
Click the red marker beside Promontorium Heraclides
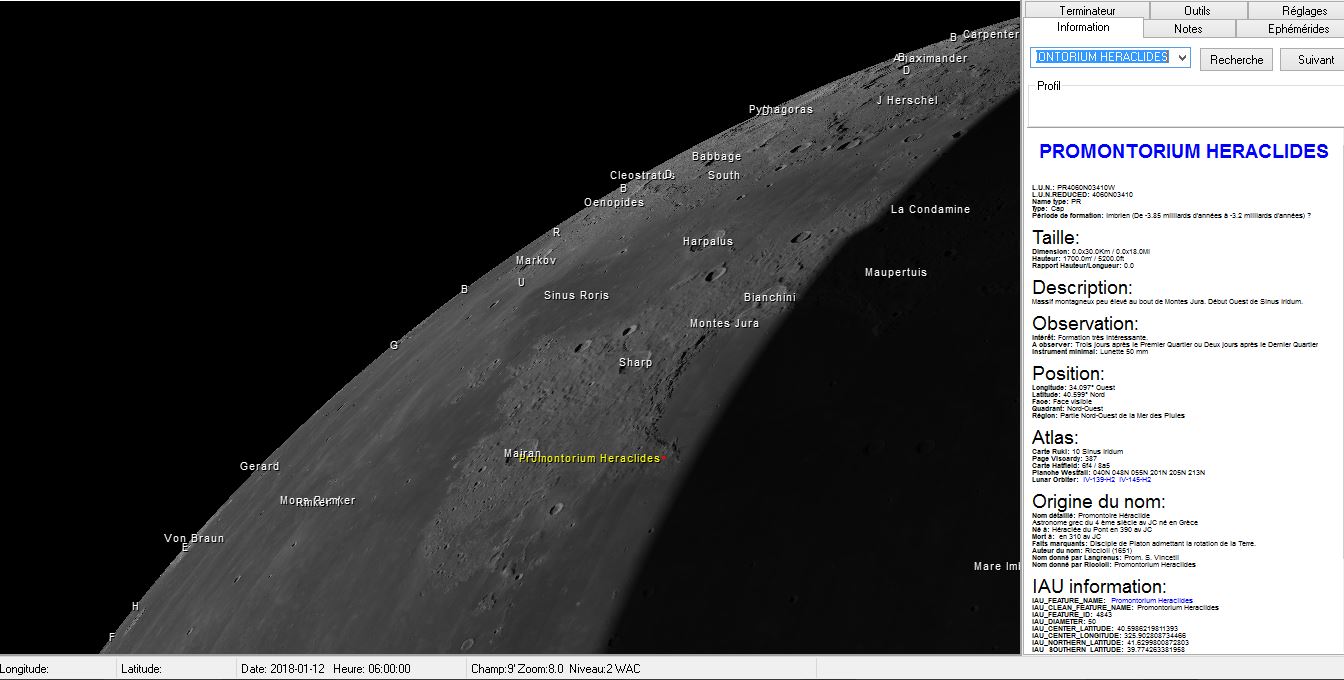(664, 458)
